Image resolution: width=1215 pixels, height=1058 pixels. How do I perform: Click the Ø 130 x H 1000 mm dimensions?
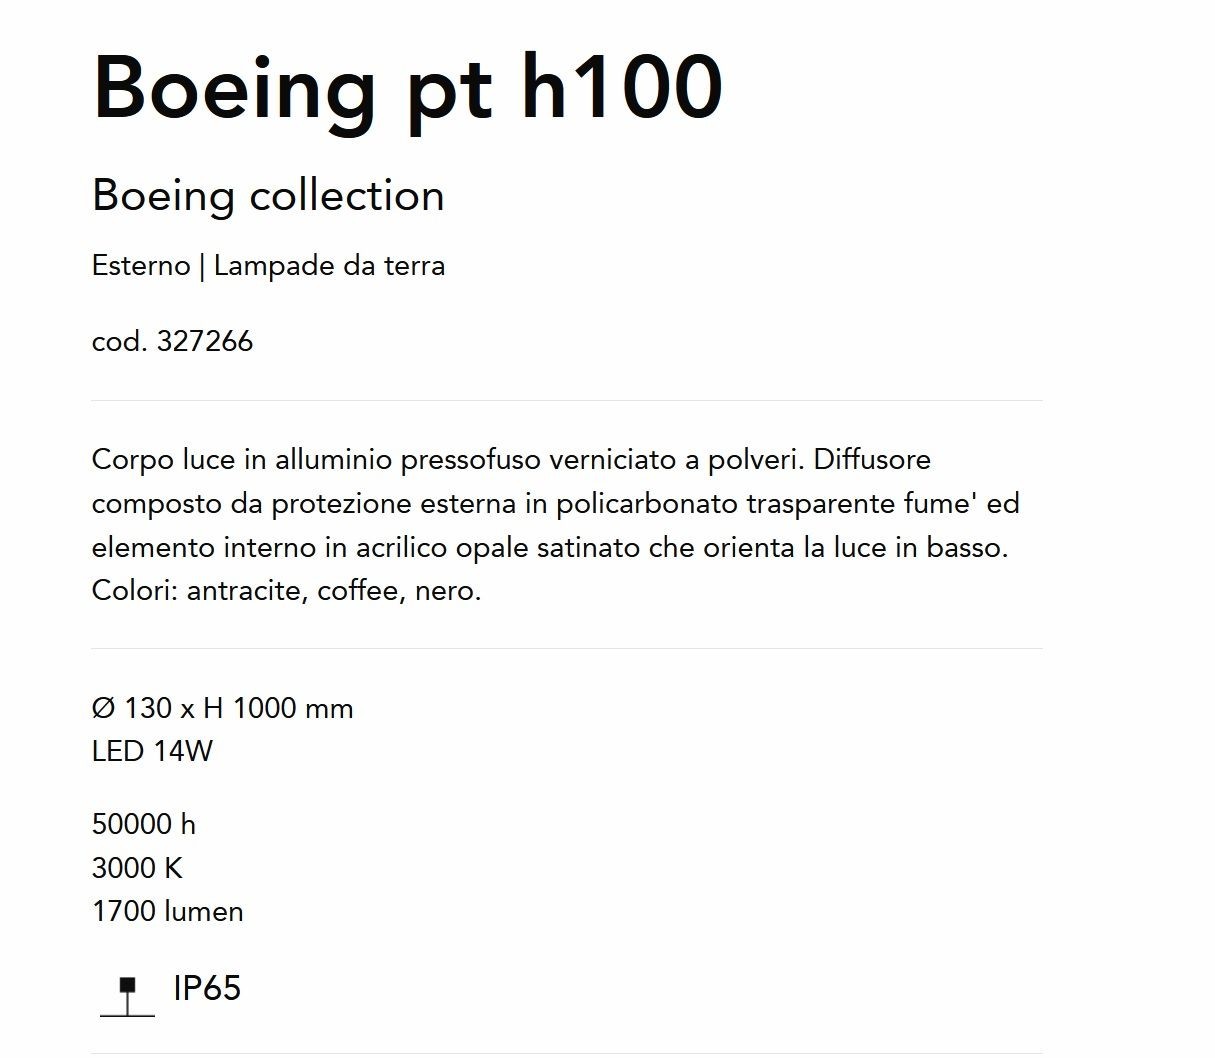click(222, 709)
